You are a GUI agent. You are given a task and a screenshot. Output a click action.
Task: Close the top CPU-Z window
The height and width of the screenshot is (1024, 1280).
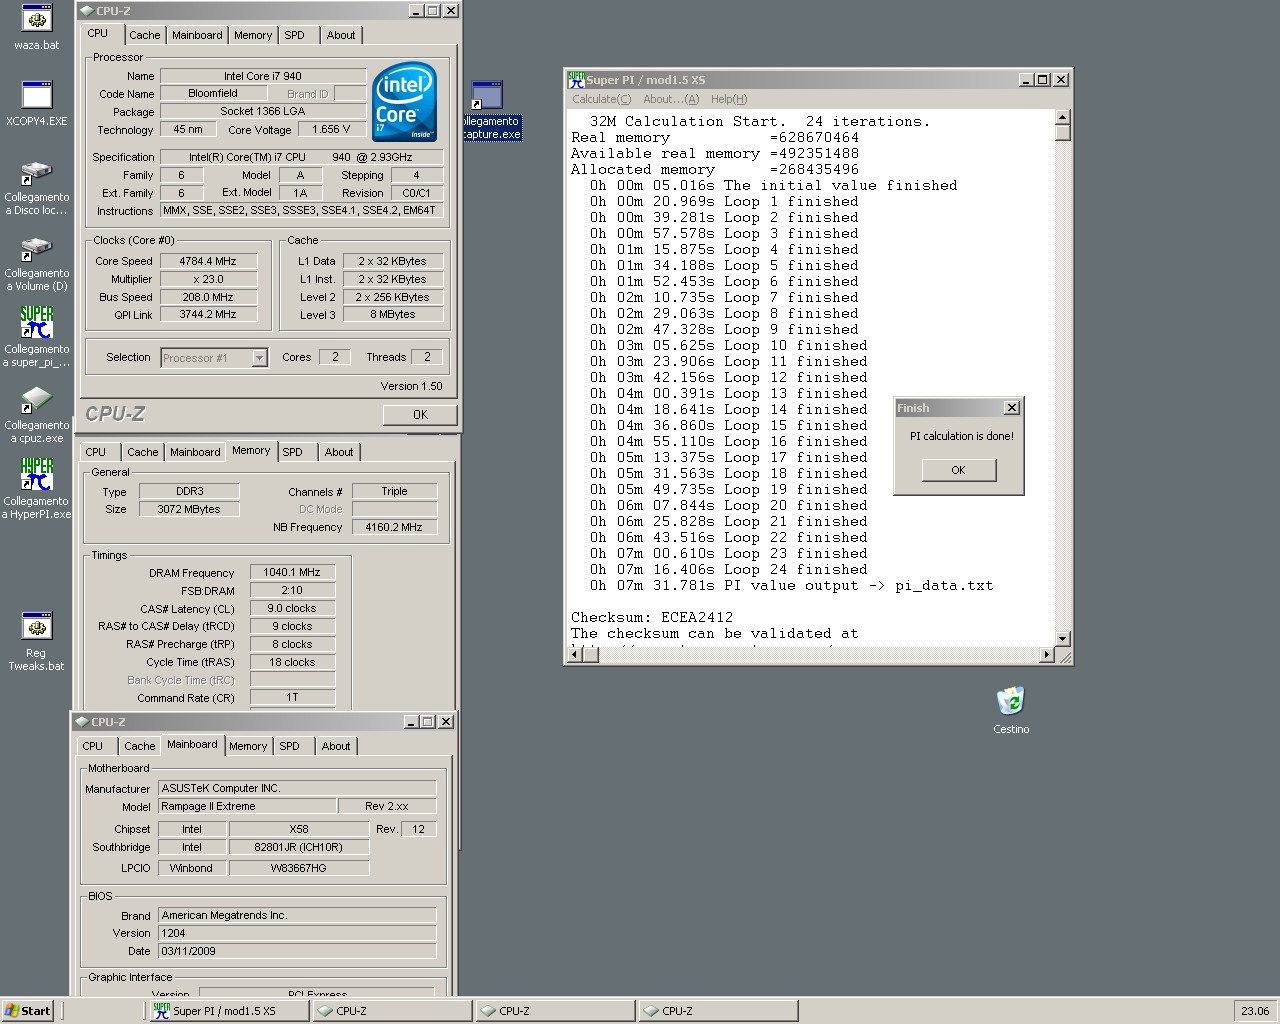click(x=450, y=11)
